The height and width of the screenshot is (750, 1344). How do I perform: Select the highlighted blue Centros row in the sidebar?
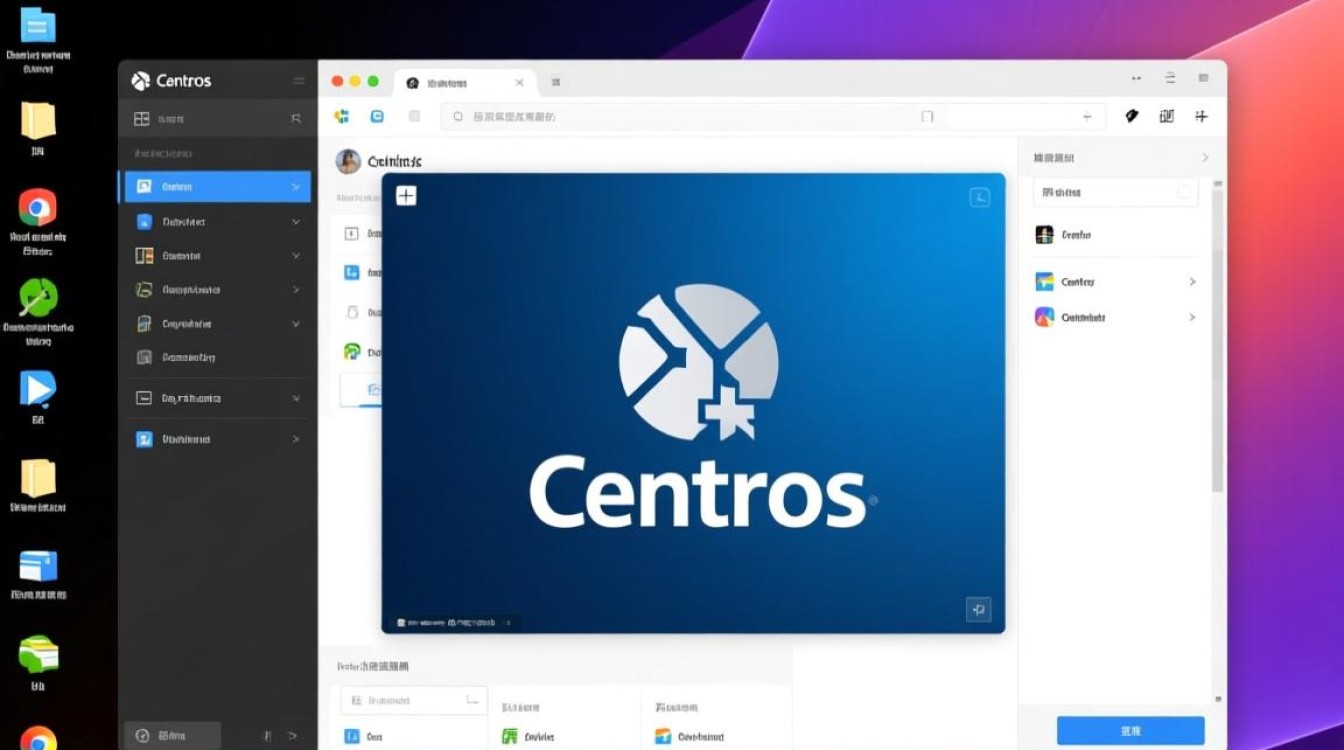tap(215, 186)
